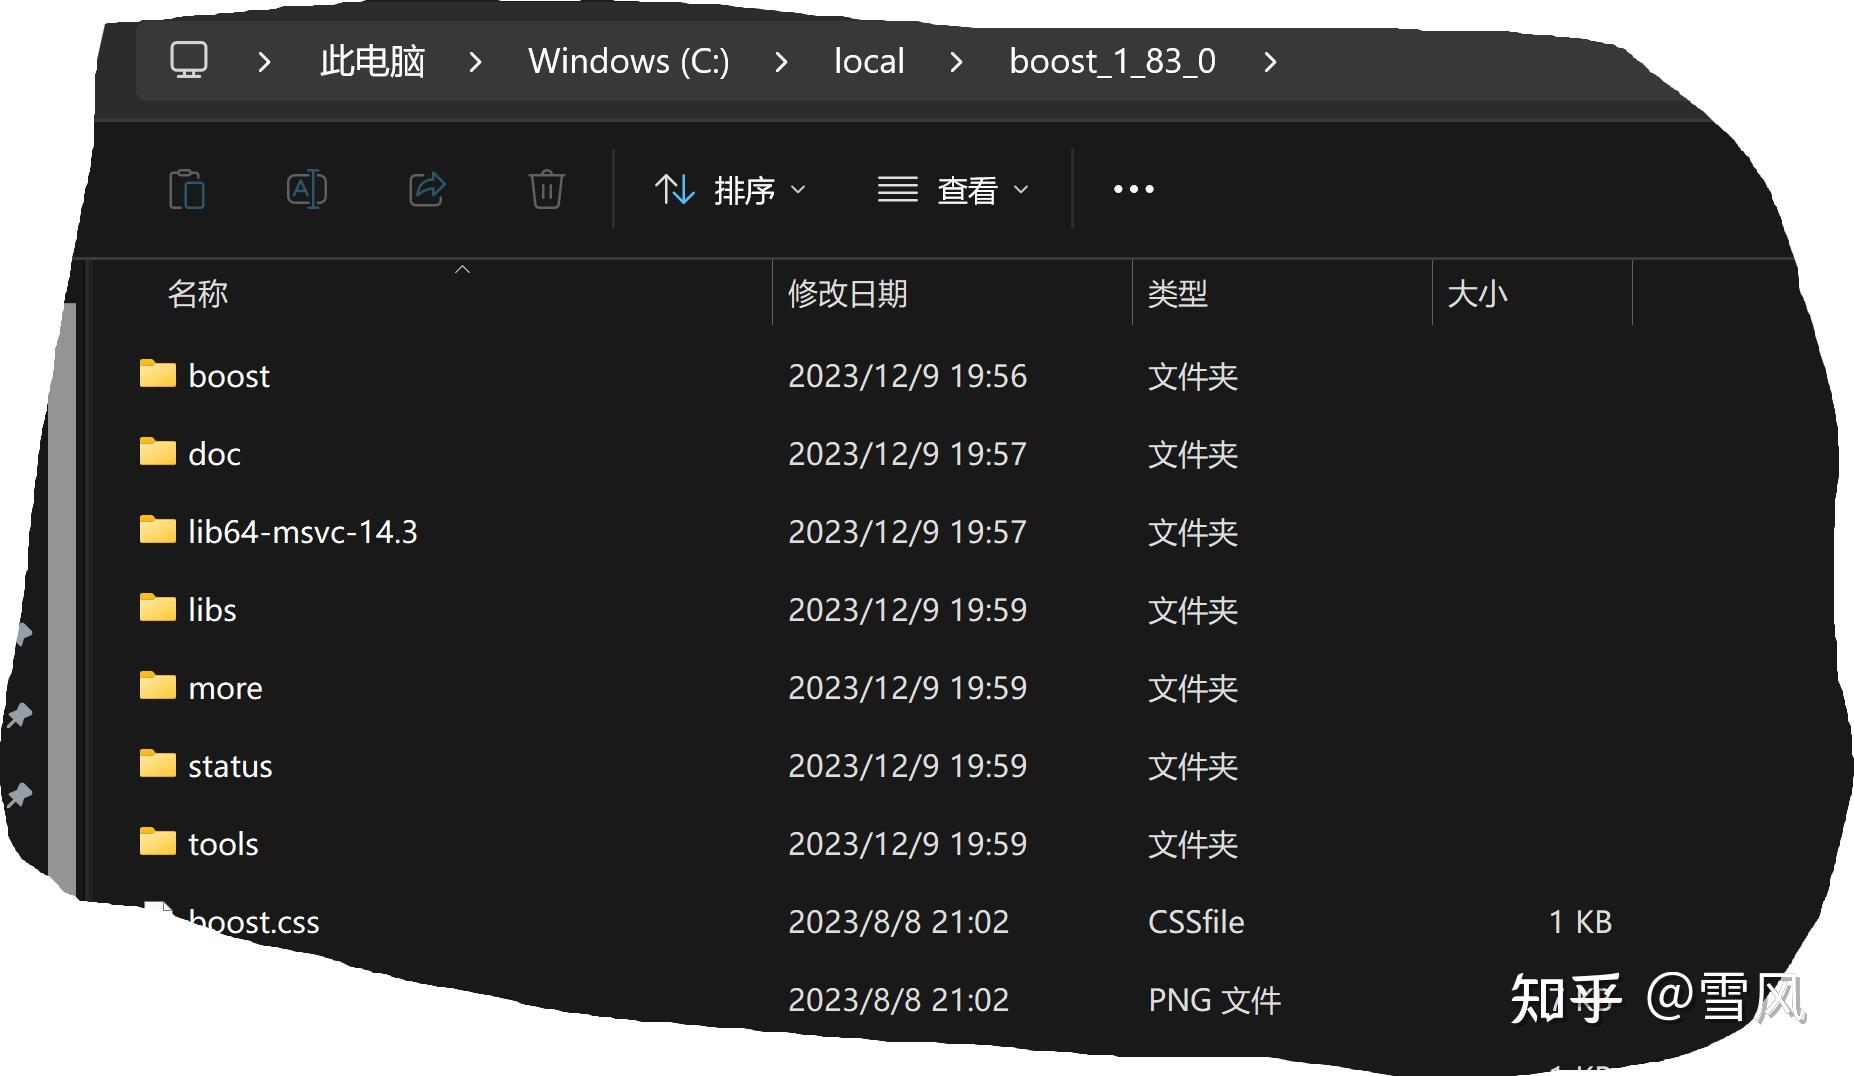Select the status folder name
This screenshot has width=1854, height=1076.
click(230, 766)
